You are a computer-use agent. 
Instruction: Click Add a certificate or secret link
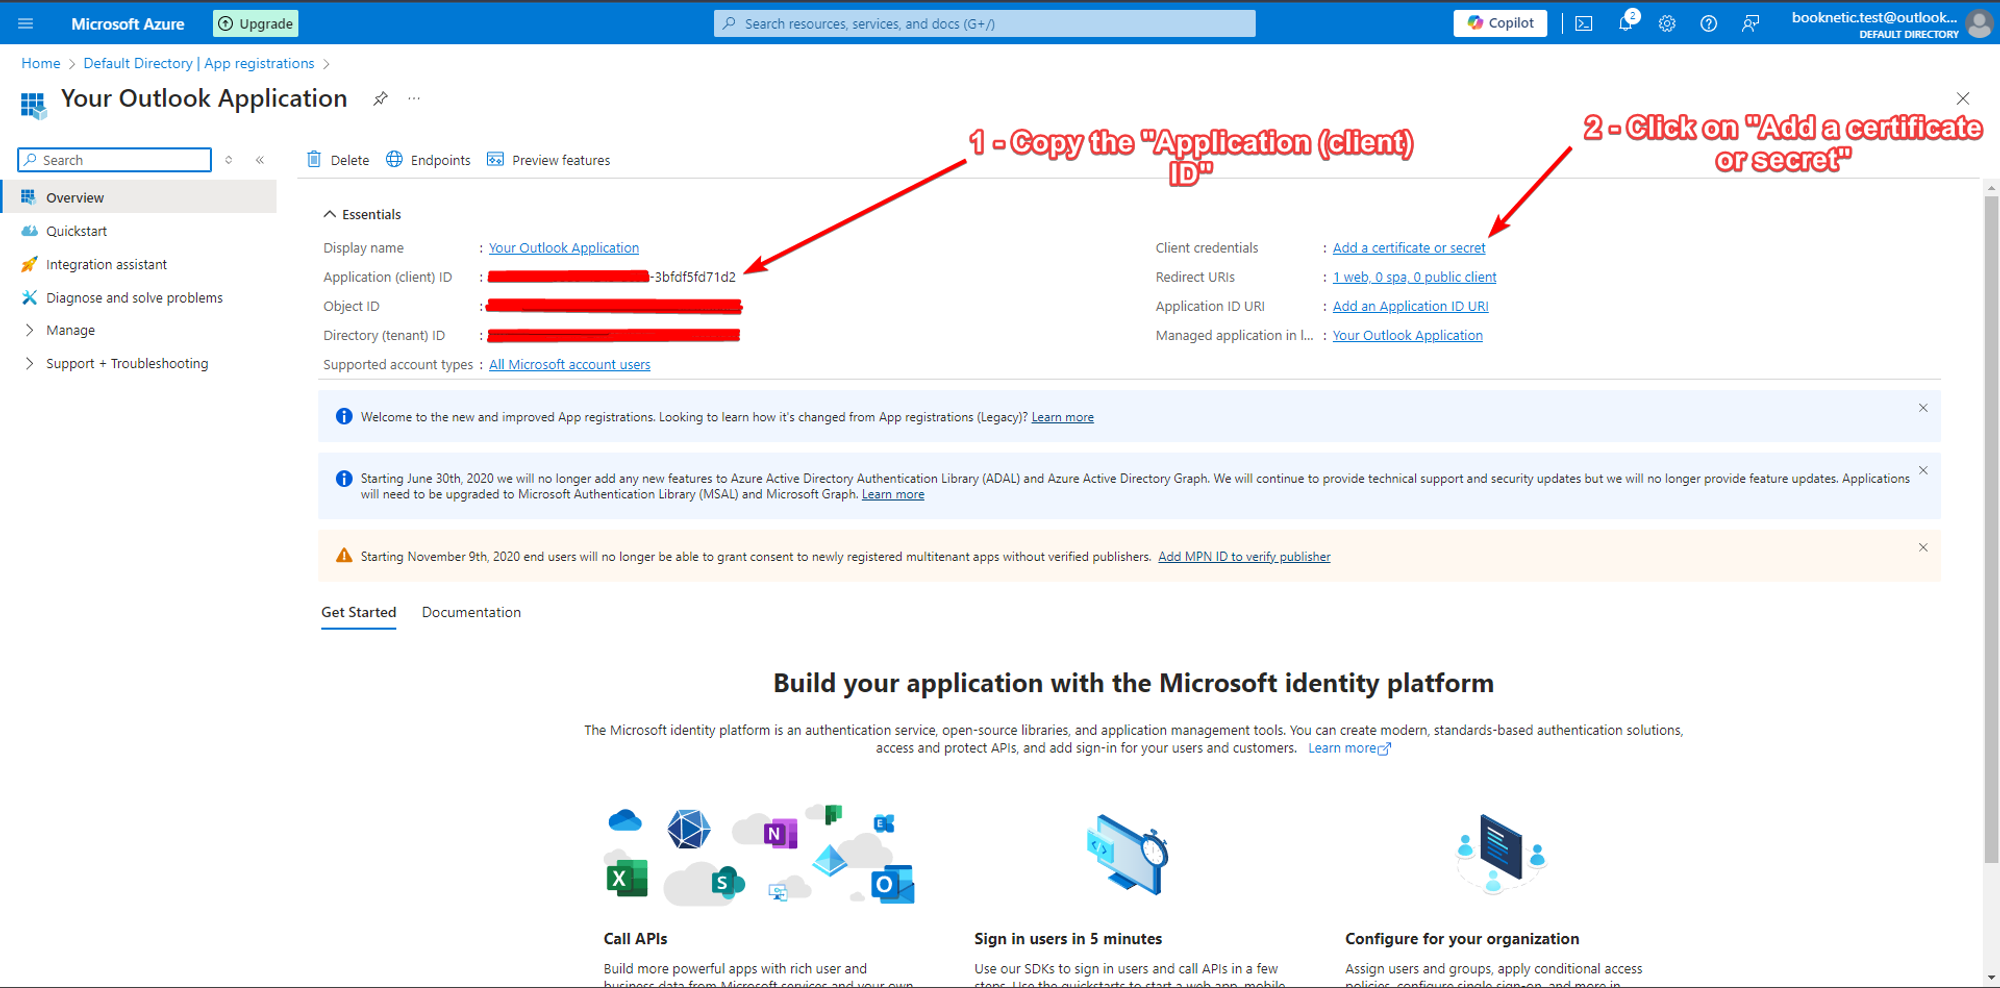coord(1408,248)
